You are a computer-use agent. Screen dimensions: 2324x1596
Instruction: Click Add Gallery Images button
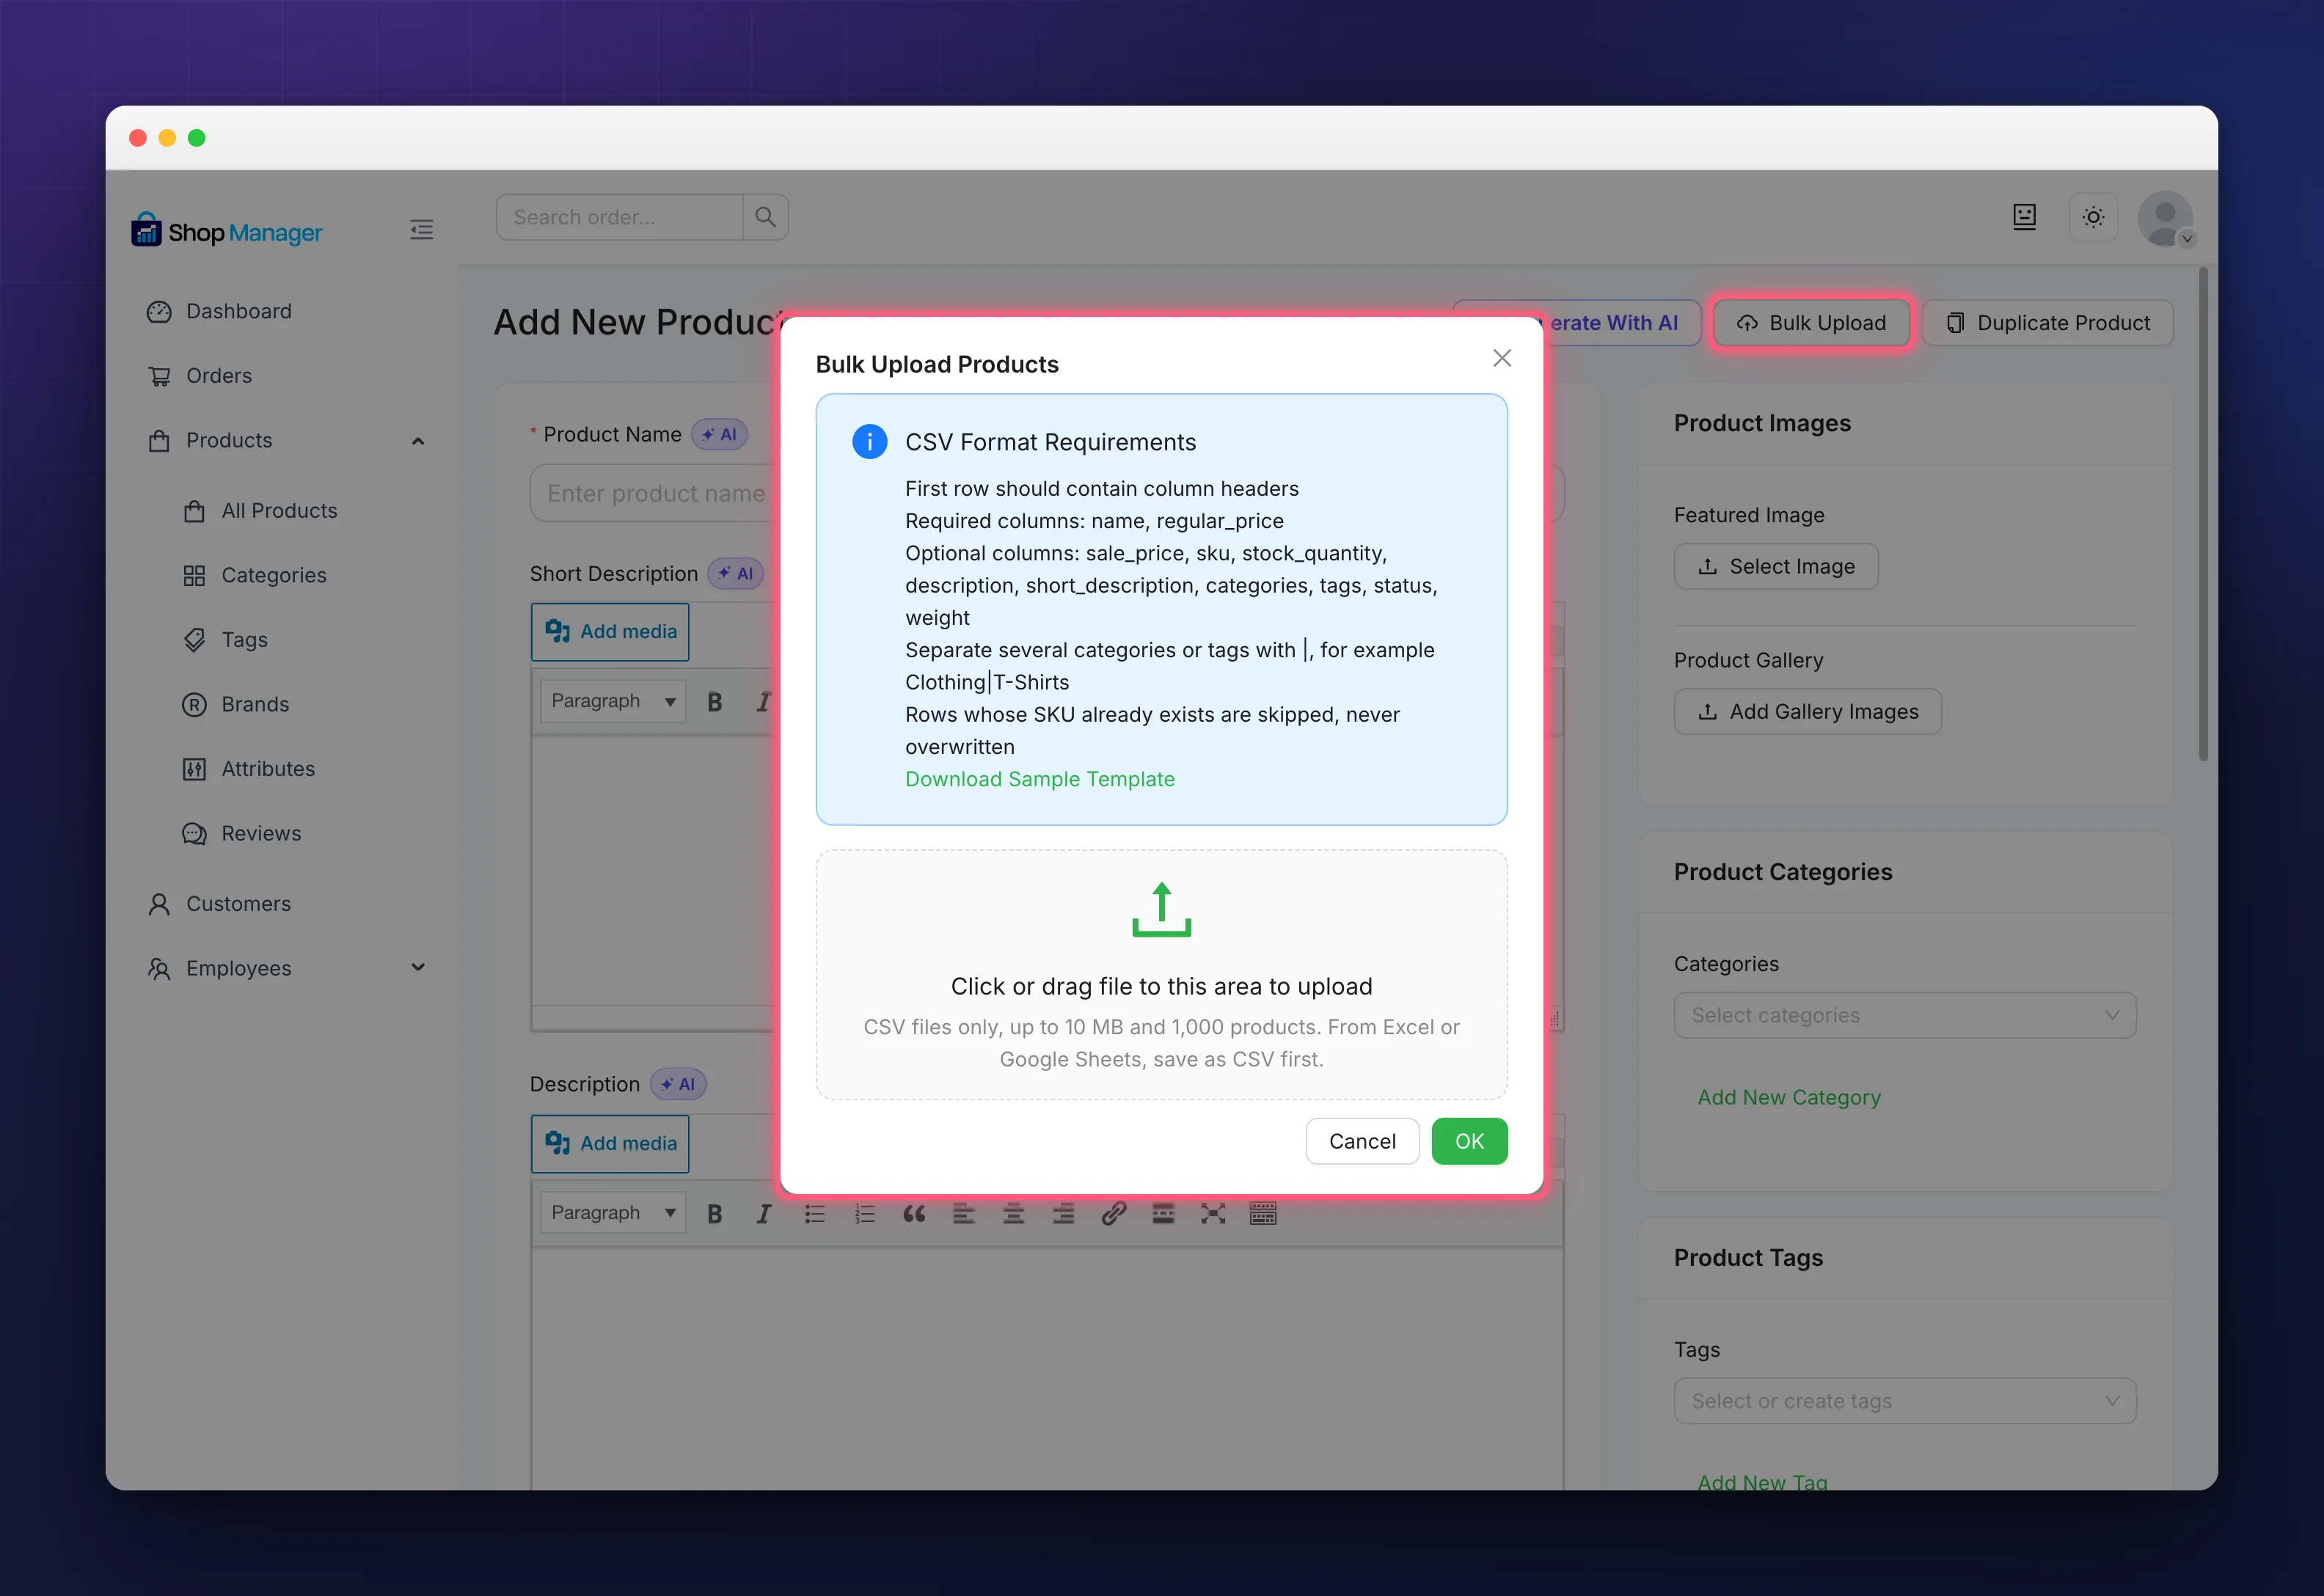pos(1808,712)
